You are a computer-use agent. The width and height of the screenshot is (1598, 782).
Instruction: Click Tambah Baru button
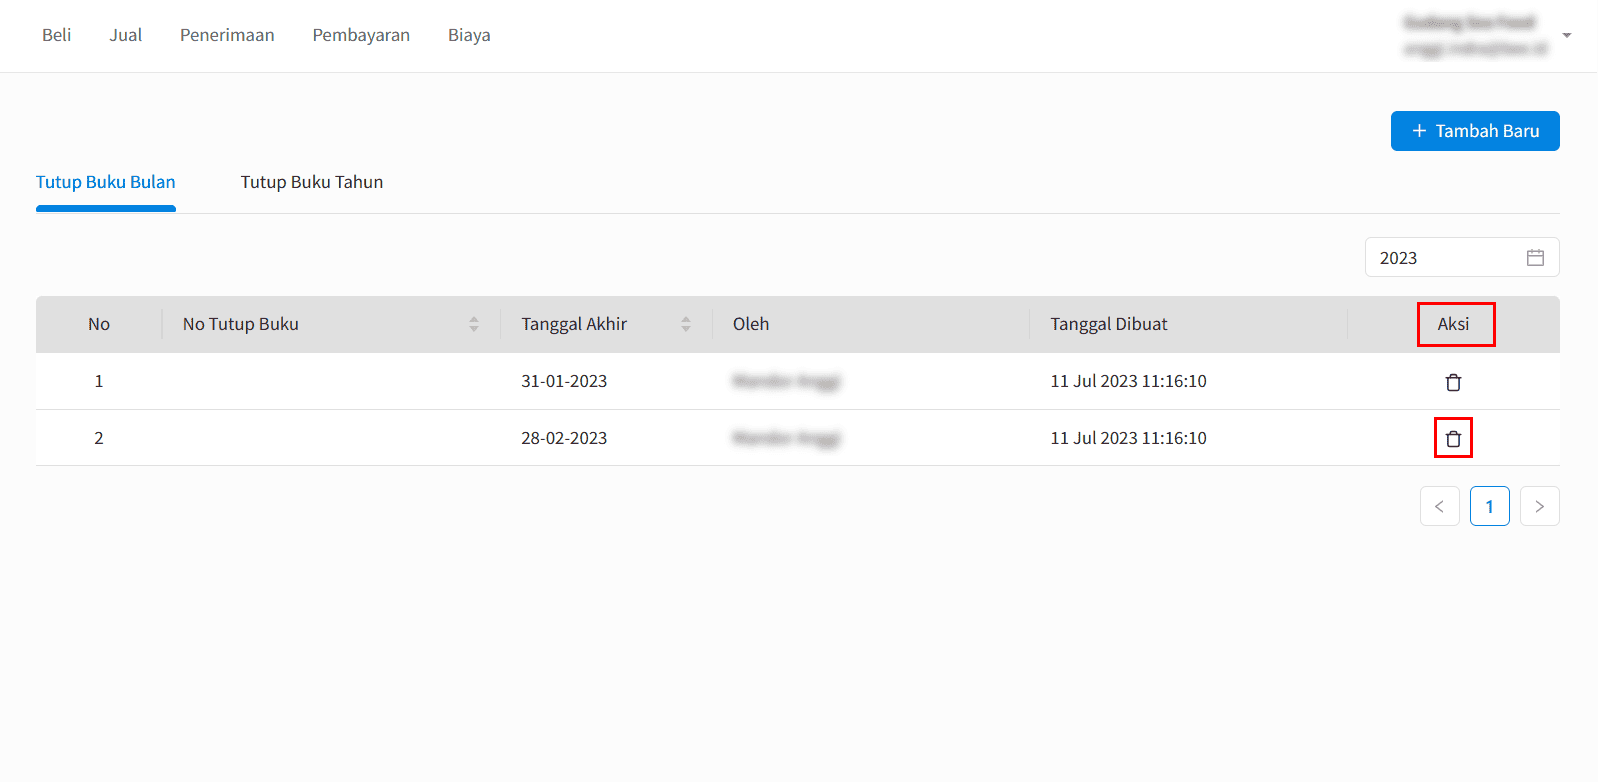point(1475,131)
